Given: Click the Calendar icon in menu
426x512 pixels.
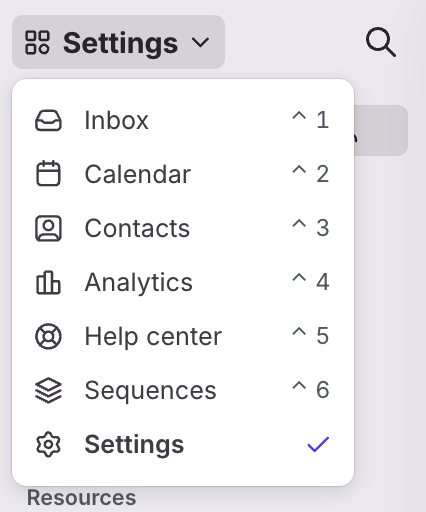Looking at the screenshot, I should (x=48, y=174).
